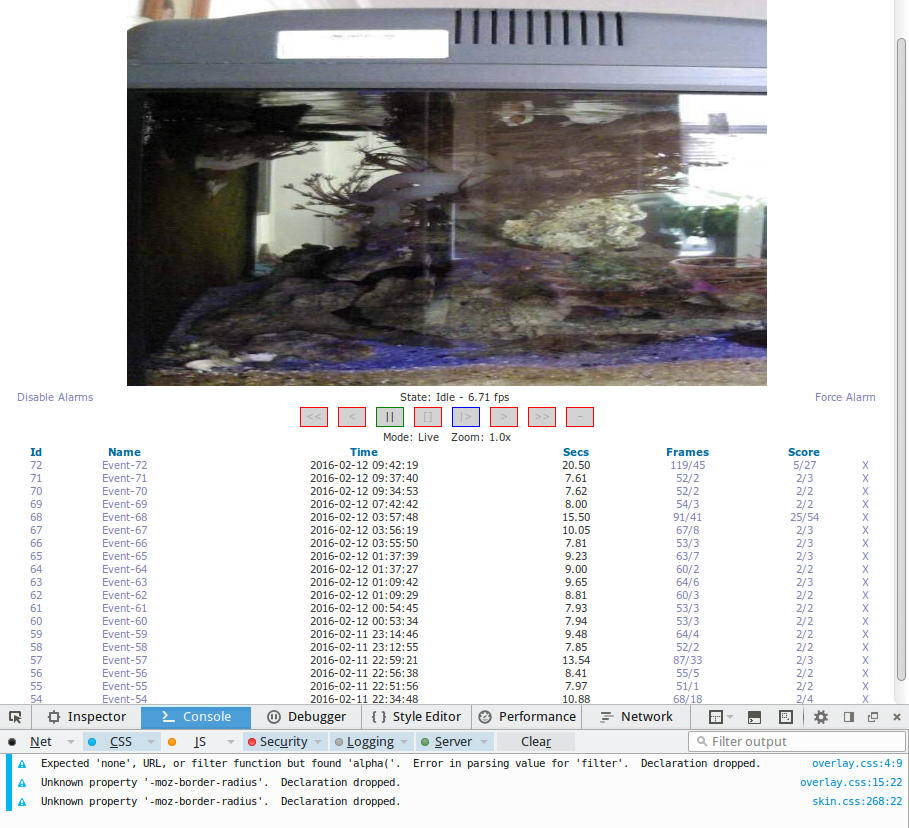Image resolution: width=909 pixels, height=828 pixels.
Task: Open Id 63 event link
Action: (x=36, y=582)
